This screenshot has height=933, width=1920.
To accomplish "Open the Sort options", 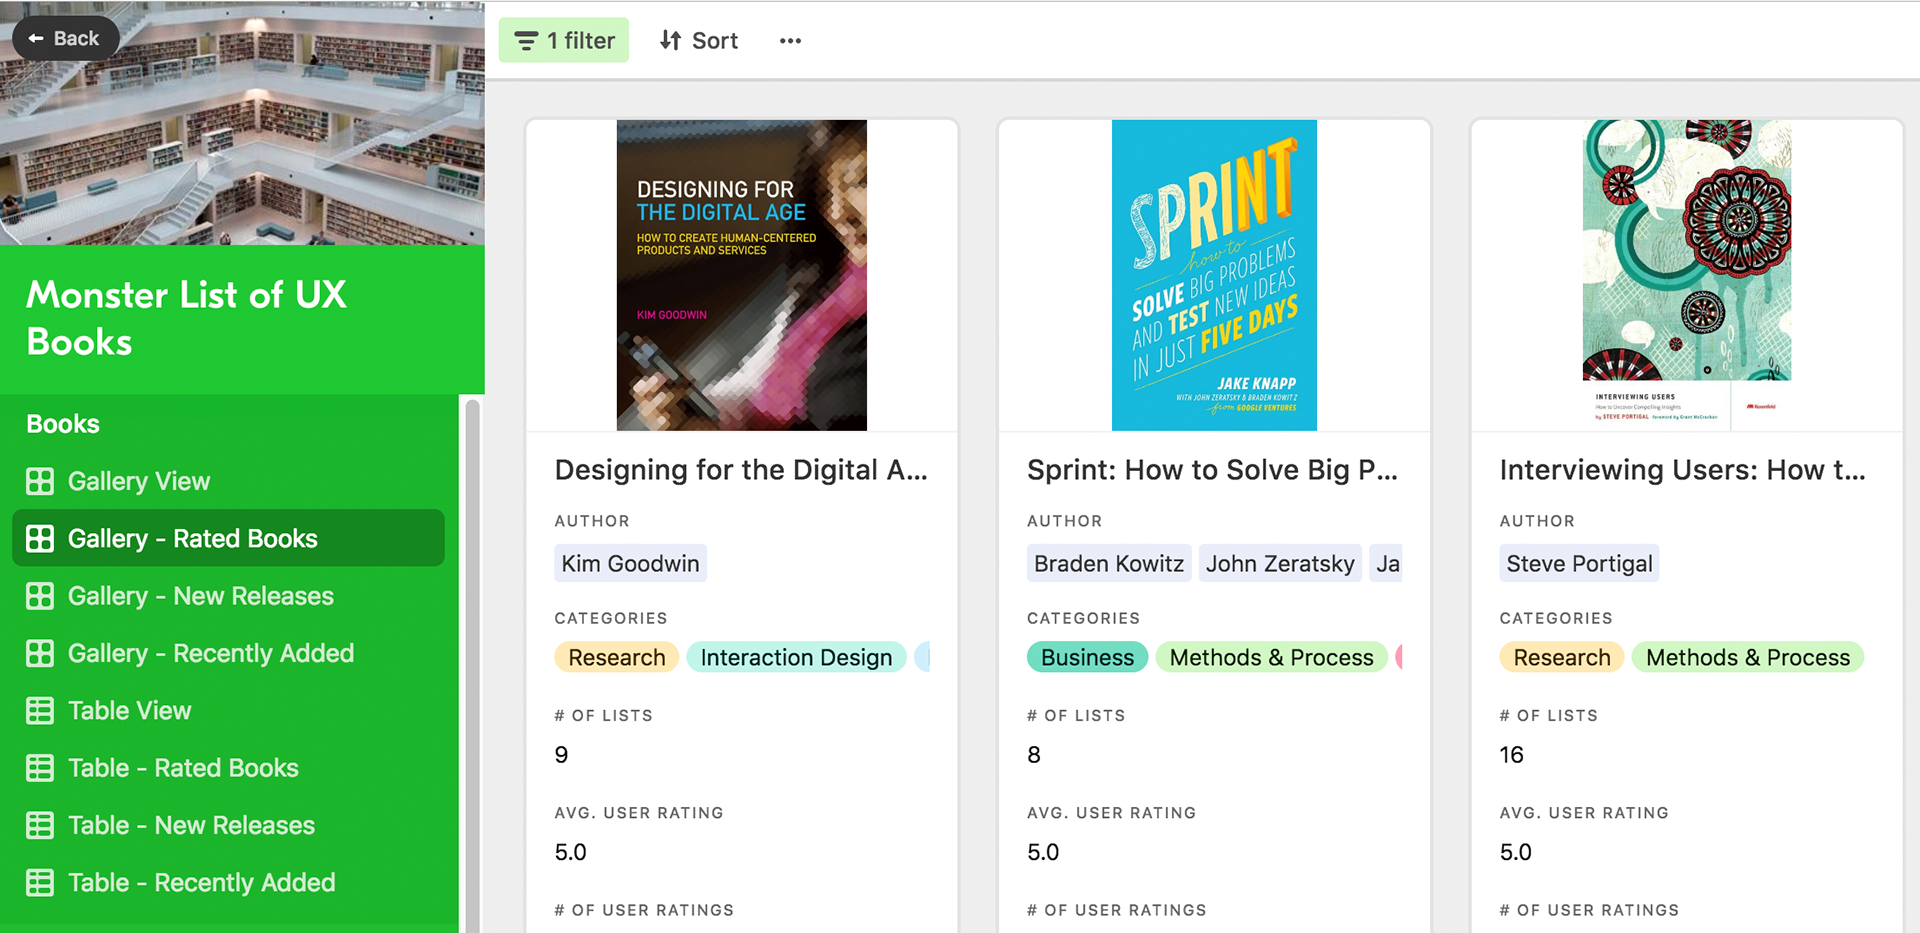I will [x=699, y=41].
